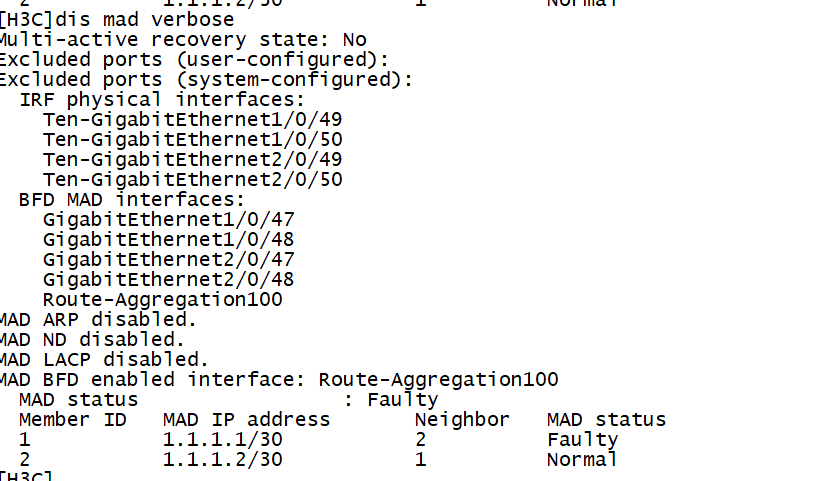Select the Ten-GigabitEthernet2/0/50 entry
Screen dimensions: 838x481
tap(192, 180)
